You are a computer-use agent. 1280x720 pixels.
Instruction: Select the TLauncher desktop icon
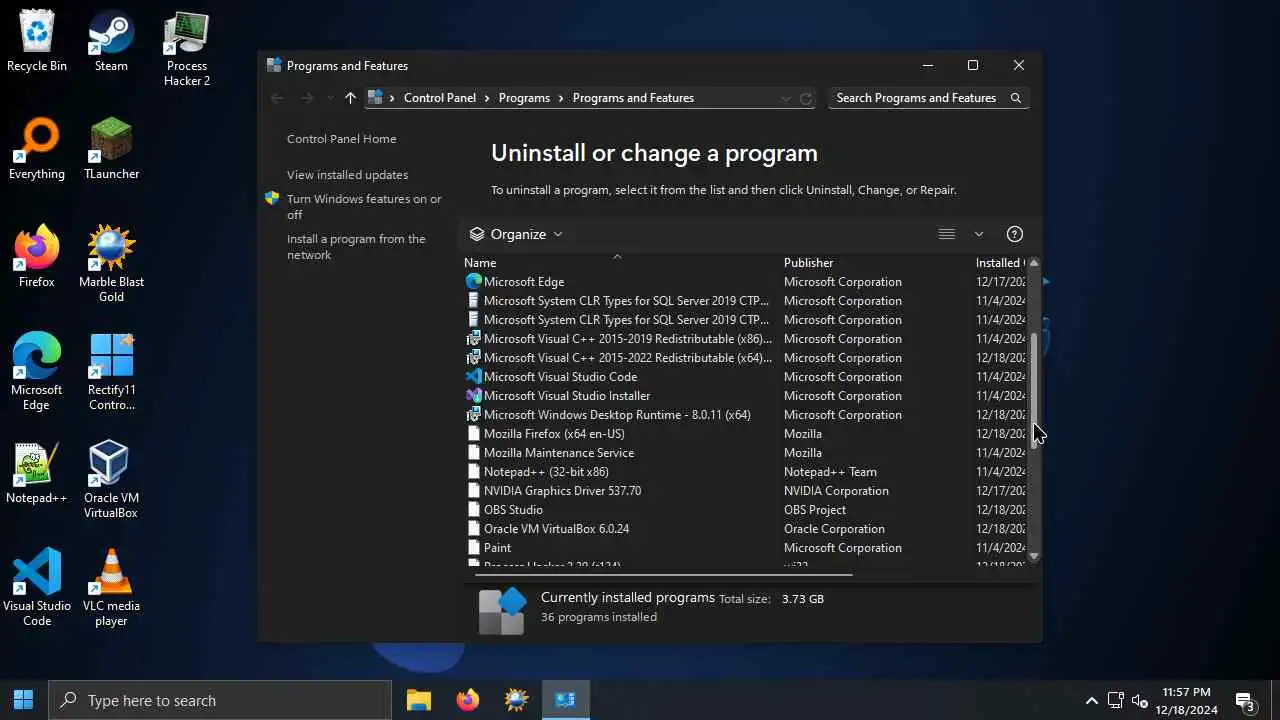point(111,149)
